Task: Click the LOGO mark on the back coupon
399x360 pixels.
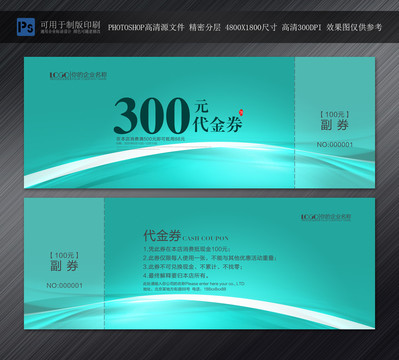Action: [x=311, y=217]
